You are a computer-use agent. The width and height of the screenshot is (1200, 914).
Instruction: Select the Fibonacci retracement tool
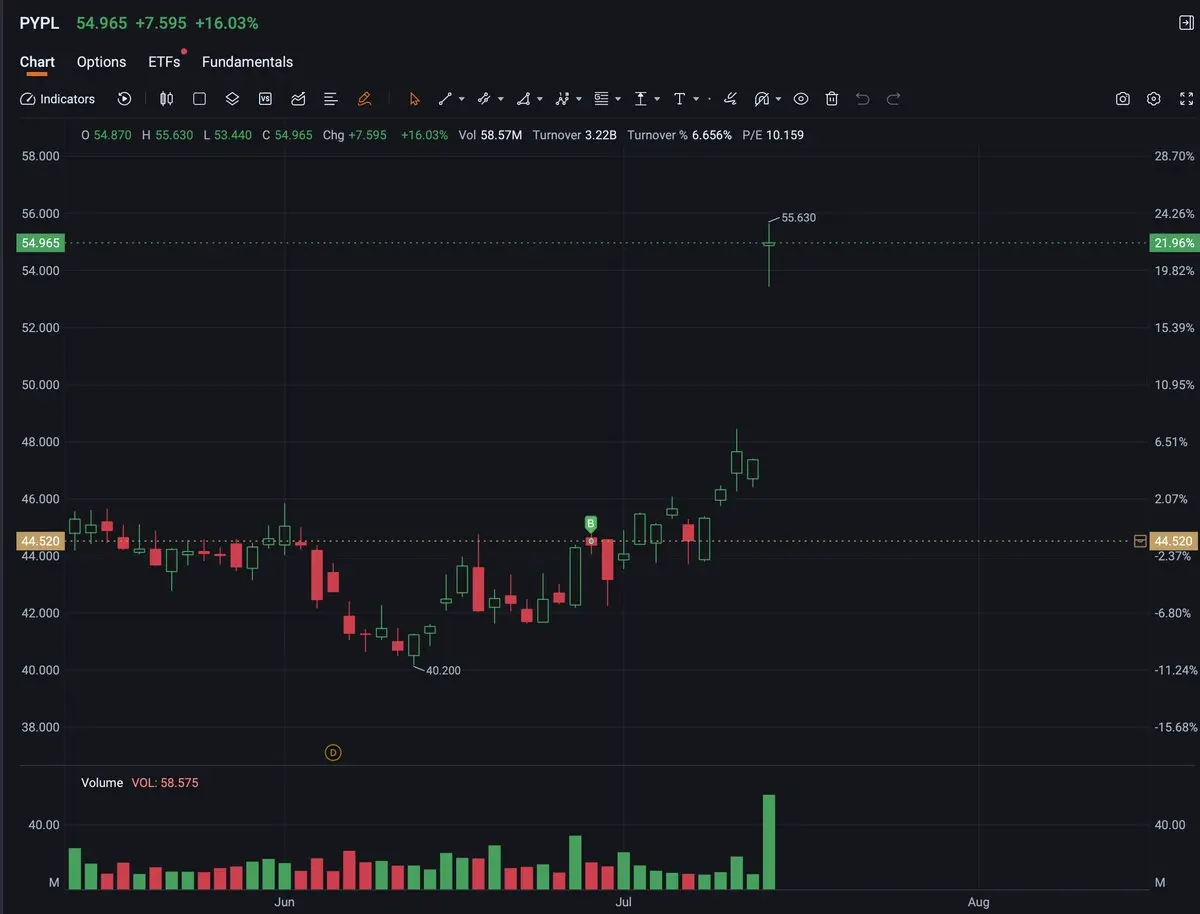pos(601,99)
